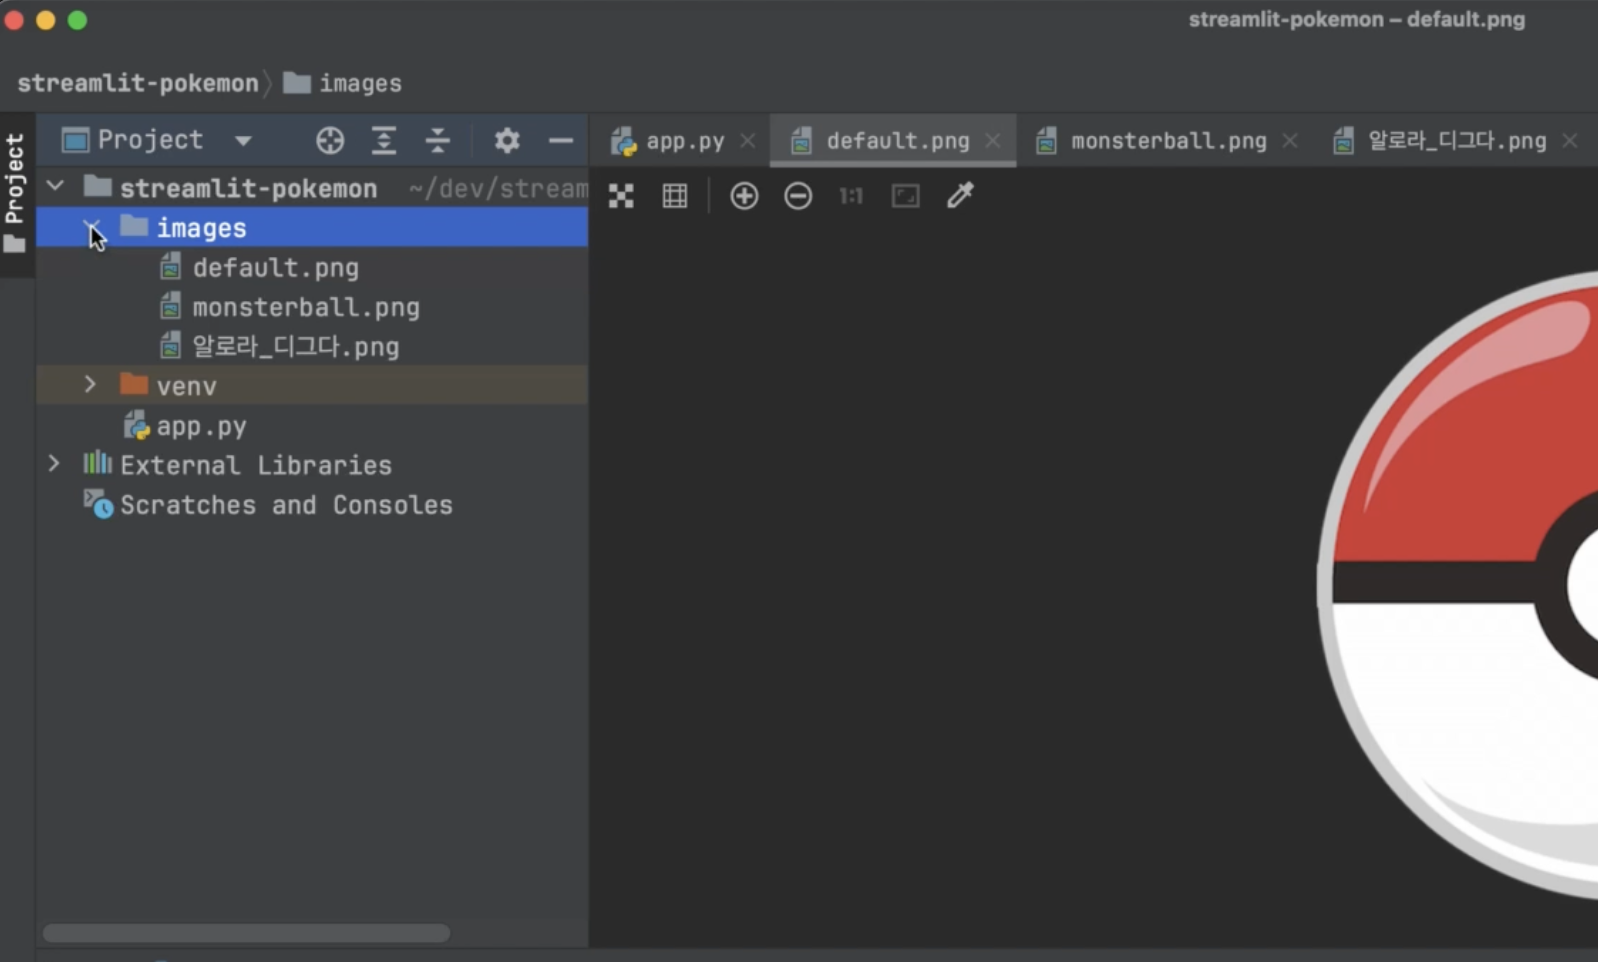Hide the Project tool window with minus icon
The image size is (1598, 962).
[561, 140]
